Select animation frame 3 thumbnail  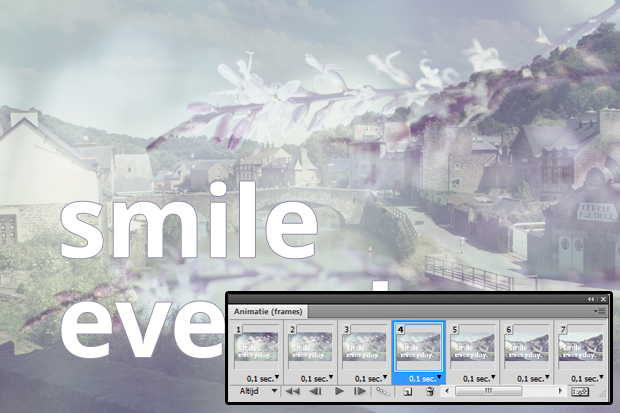coord(365,346)
